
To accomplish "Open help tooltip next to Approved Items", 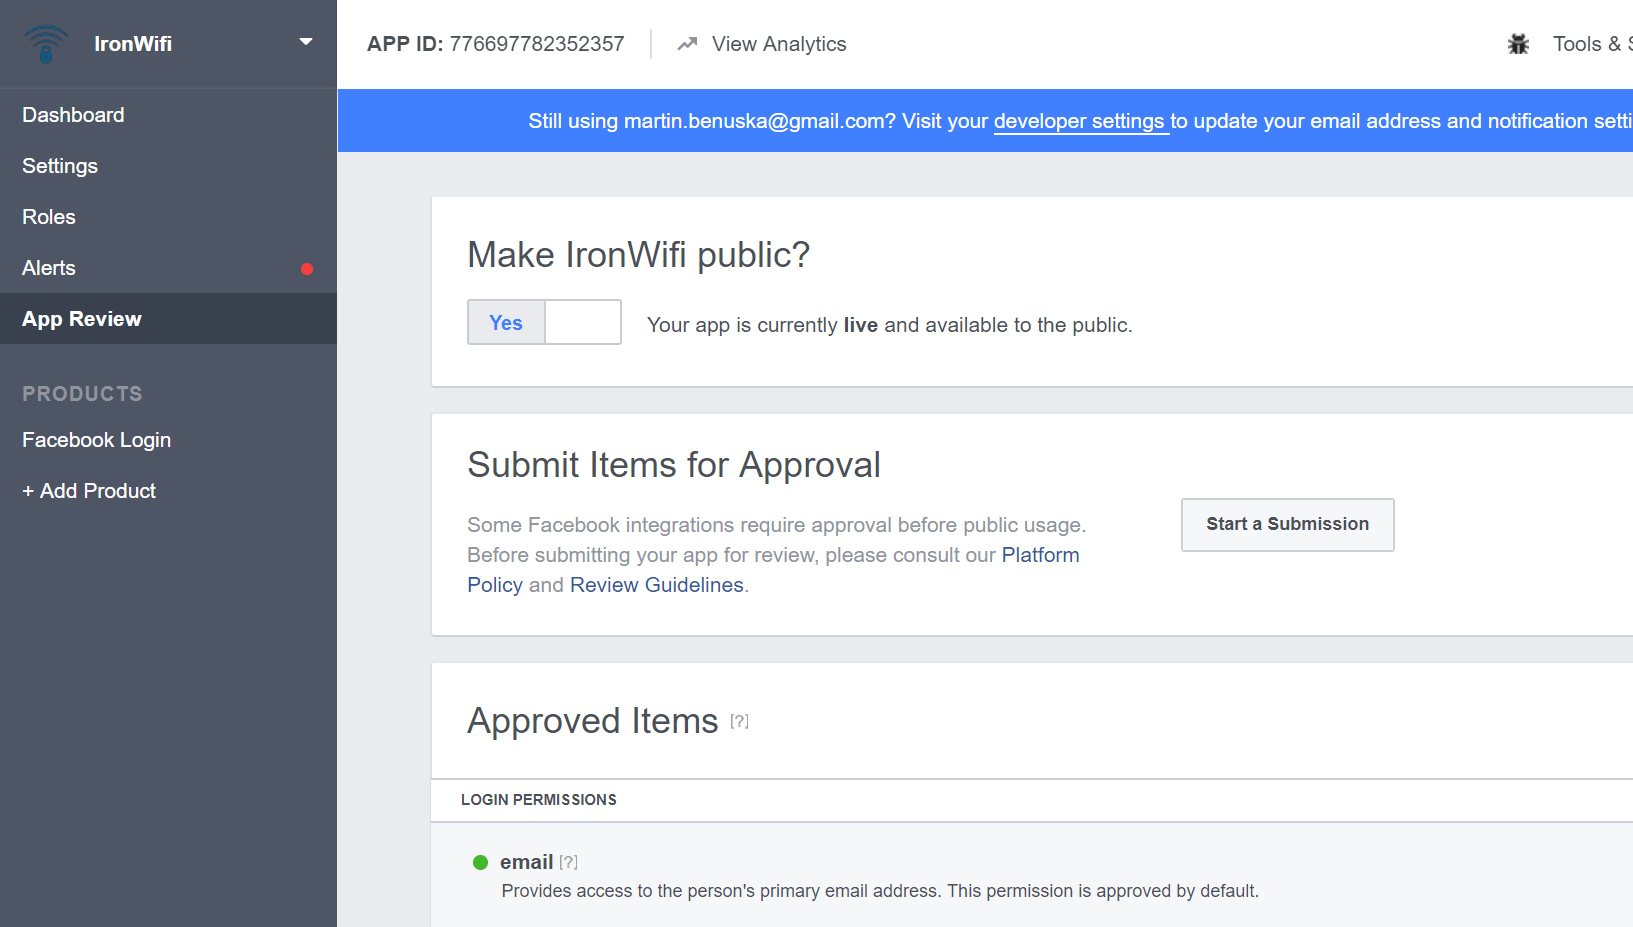I will point(739,721).
